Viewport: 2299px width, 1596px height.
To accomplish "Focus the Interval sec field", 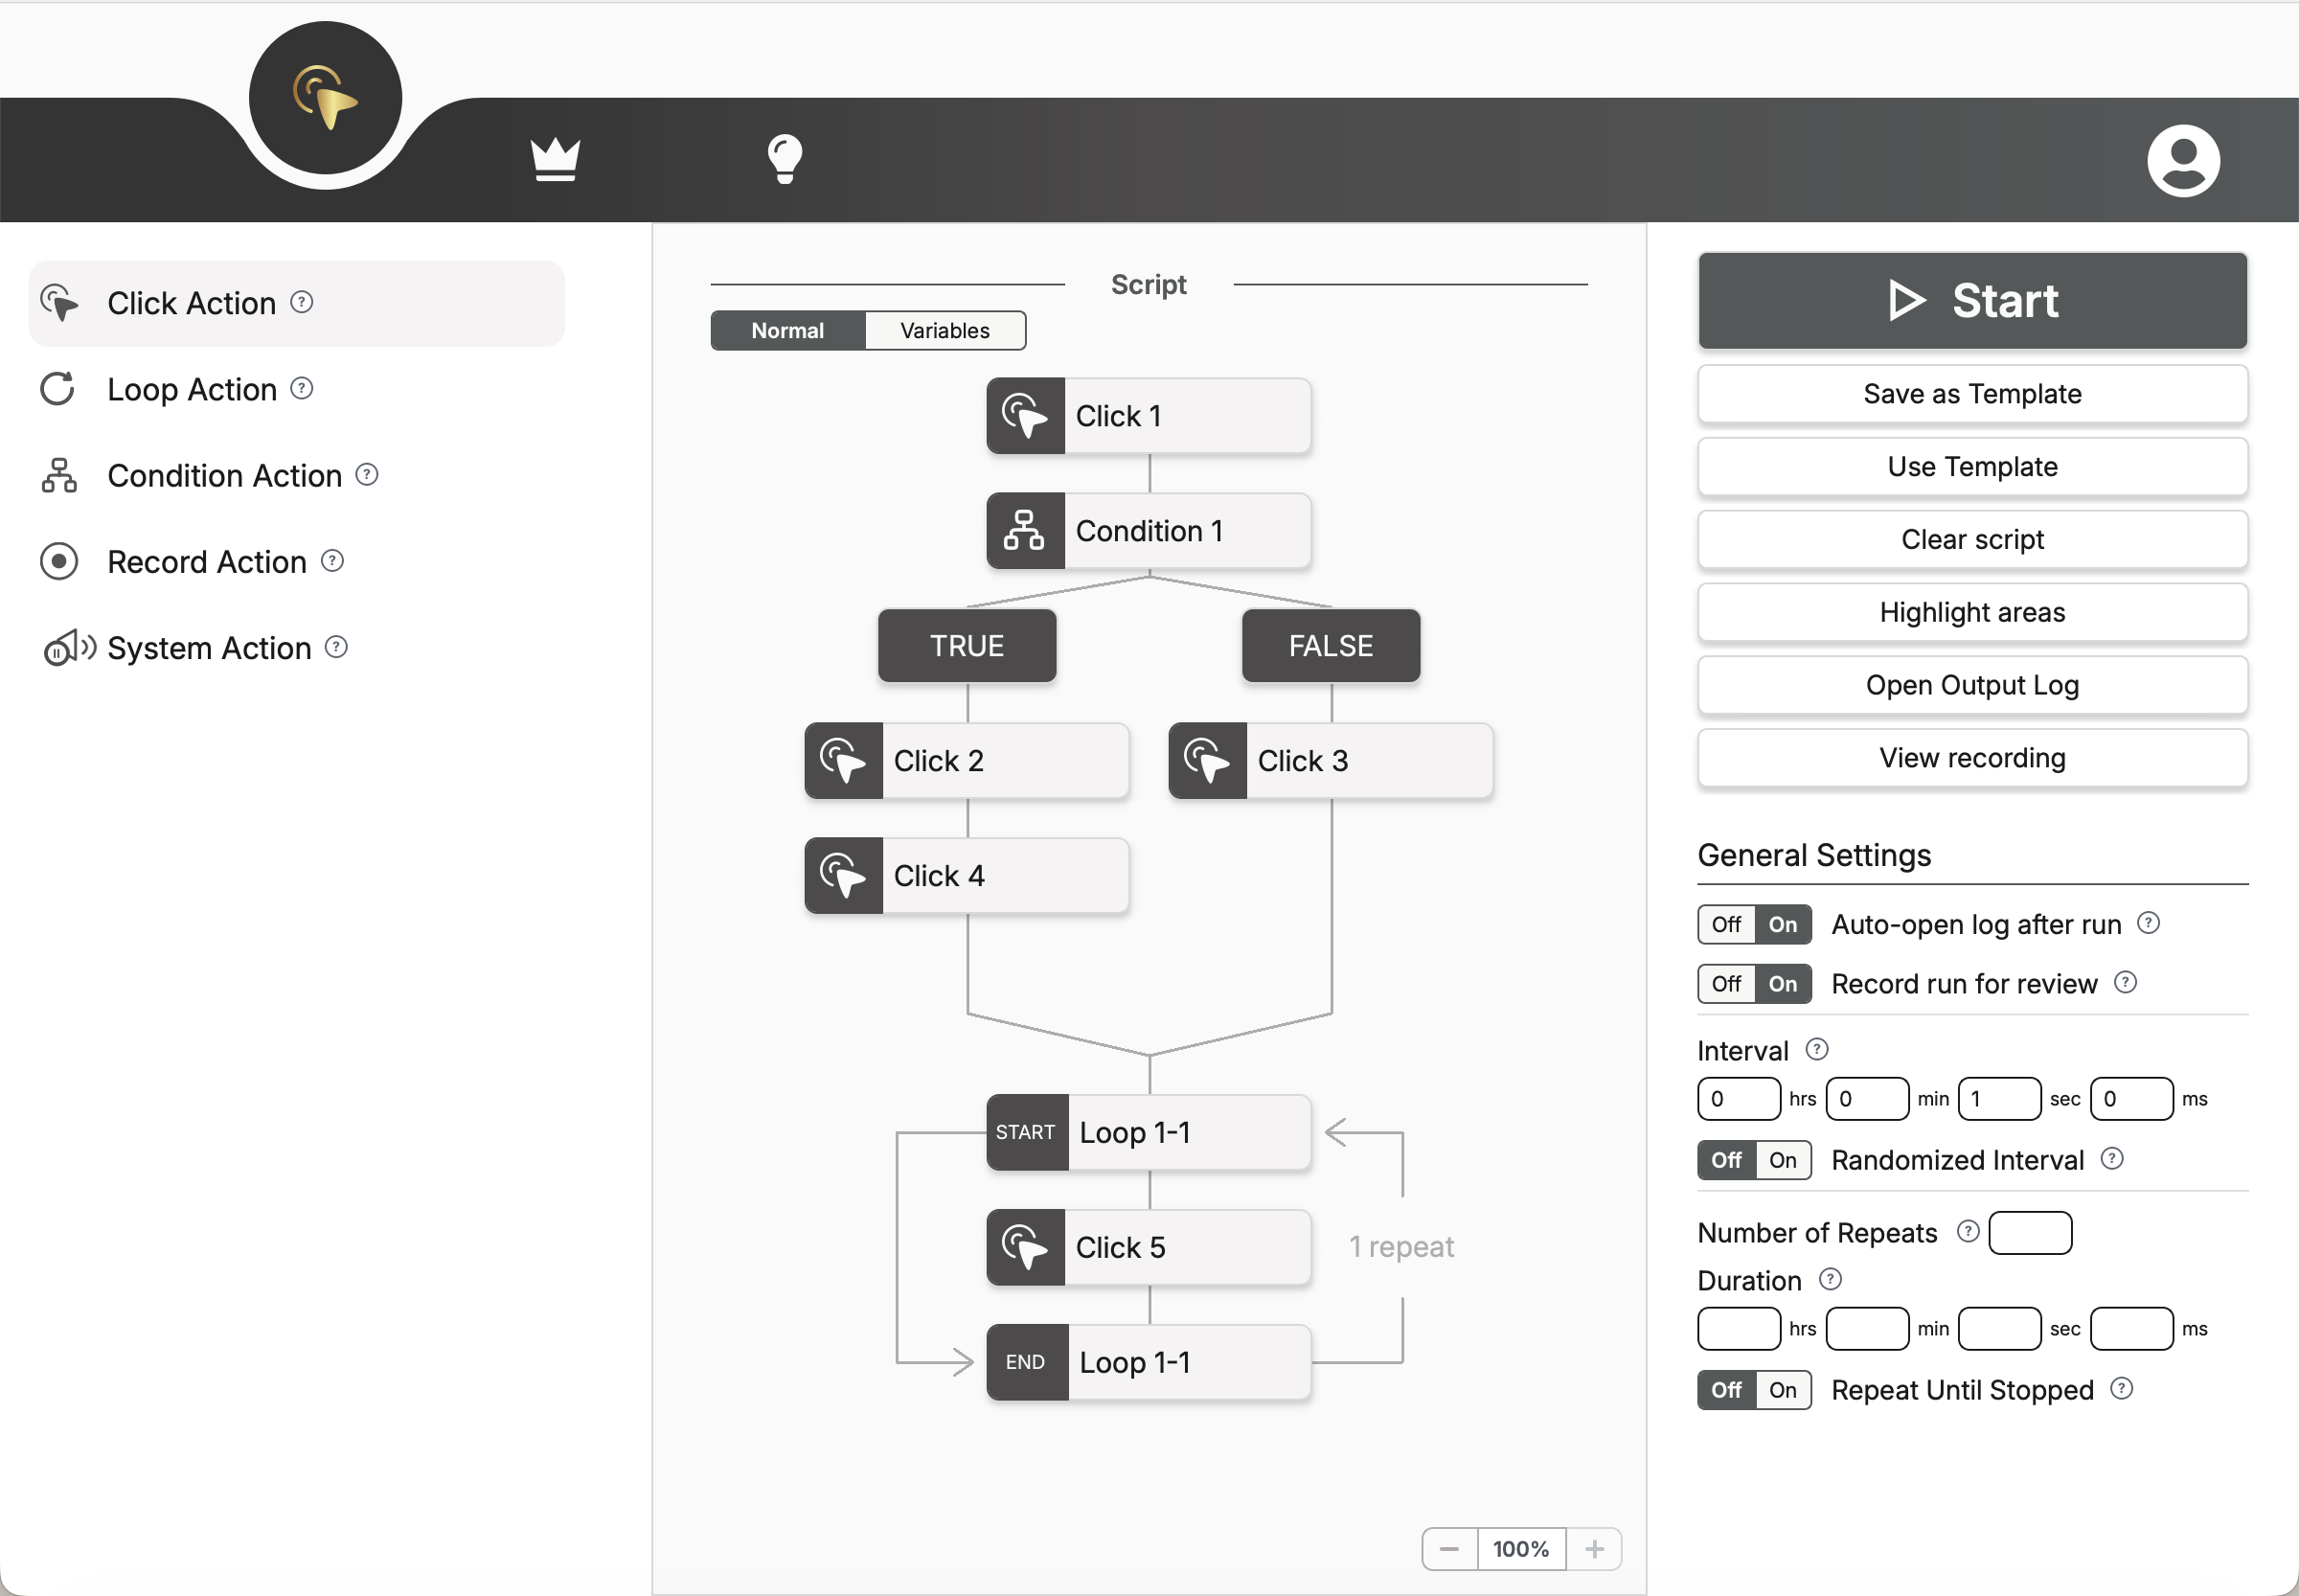I will click(x=1999, y=1100).
